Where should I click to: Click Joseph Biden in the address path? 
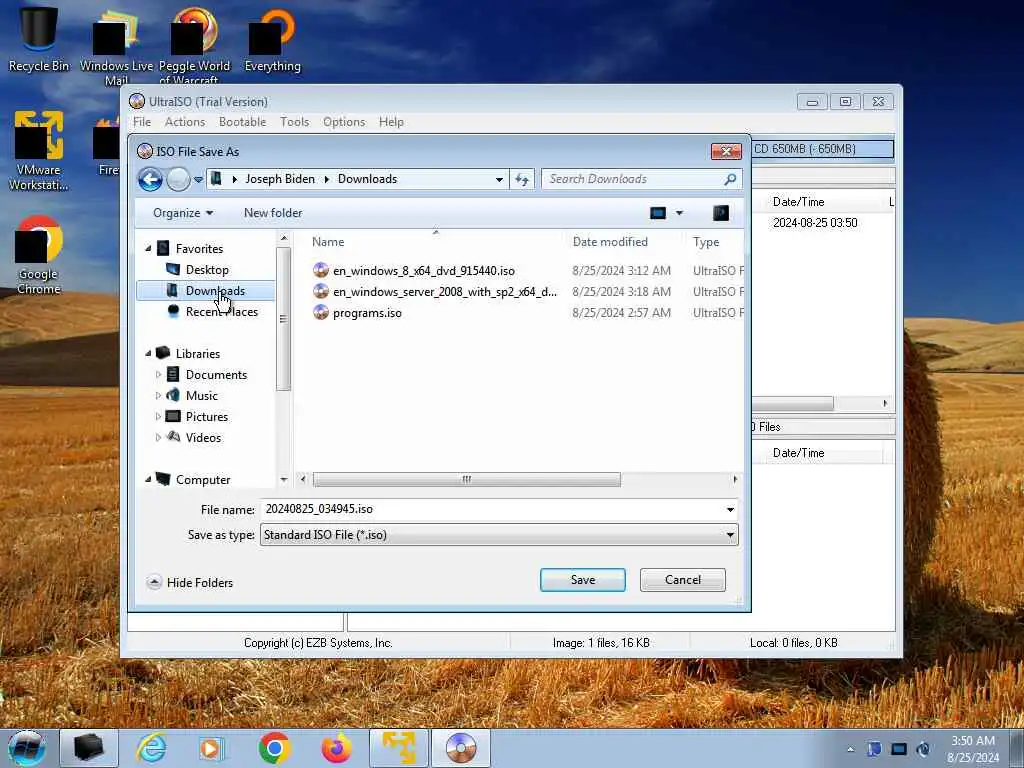pyautogui.click(x=280, y=179)
